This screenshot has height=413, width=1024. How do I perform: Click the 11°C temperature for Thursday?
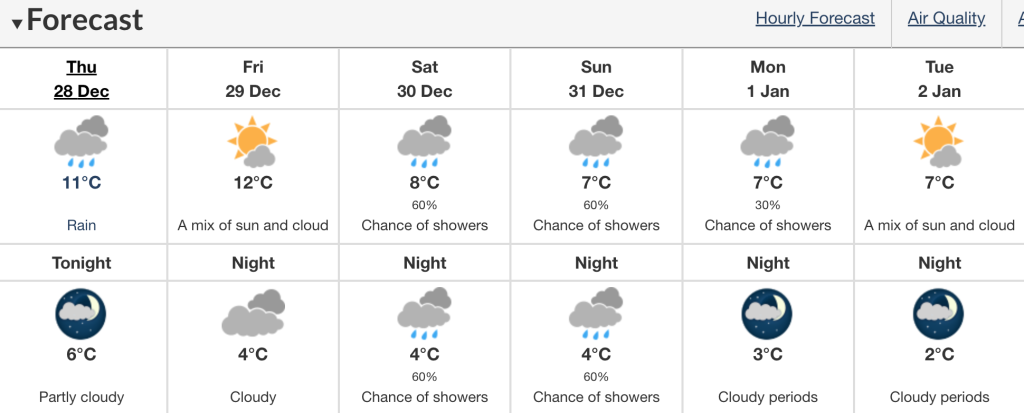point(82,182)
